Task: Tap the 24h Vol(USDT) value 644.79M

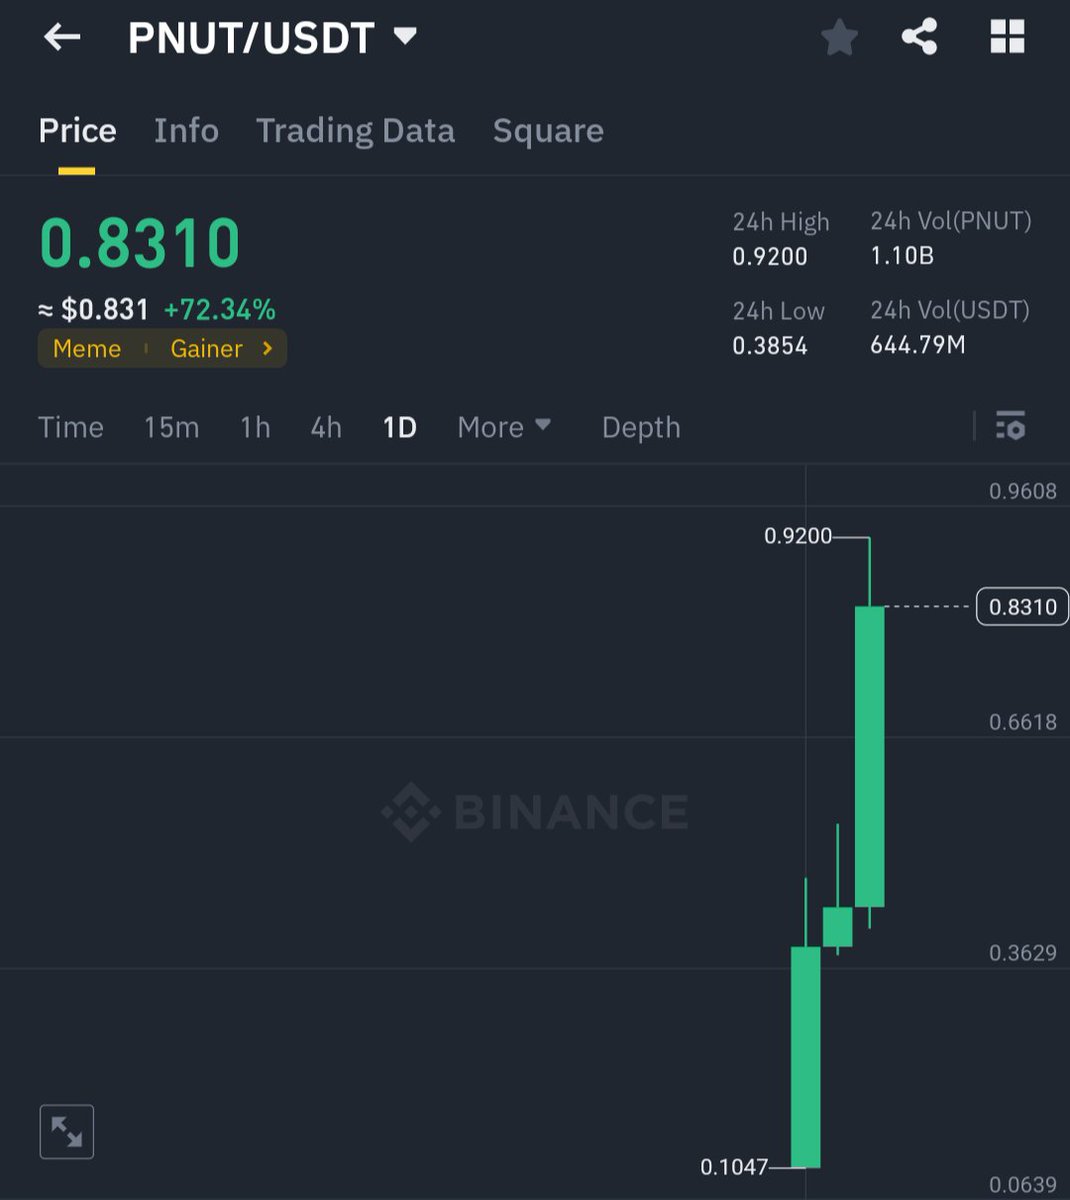Action: pos(918,346)
